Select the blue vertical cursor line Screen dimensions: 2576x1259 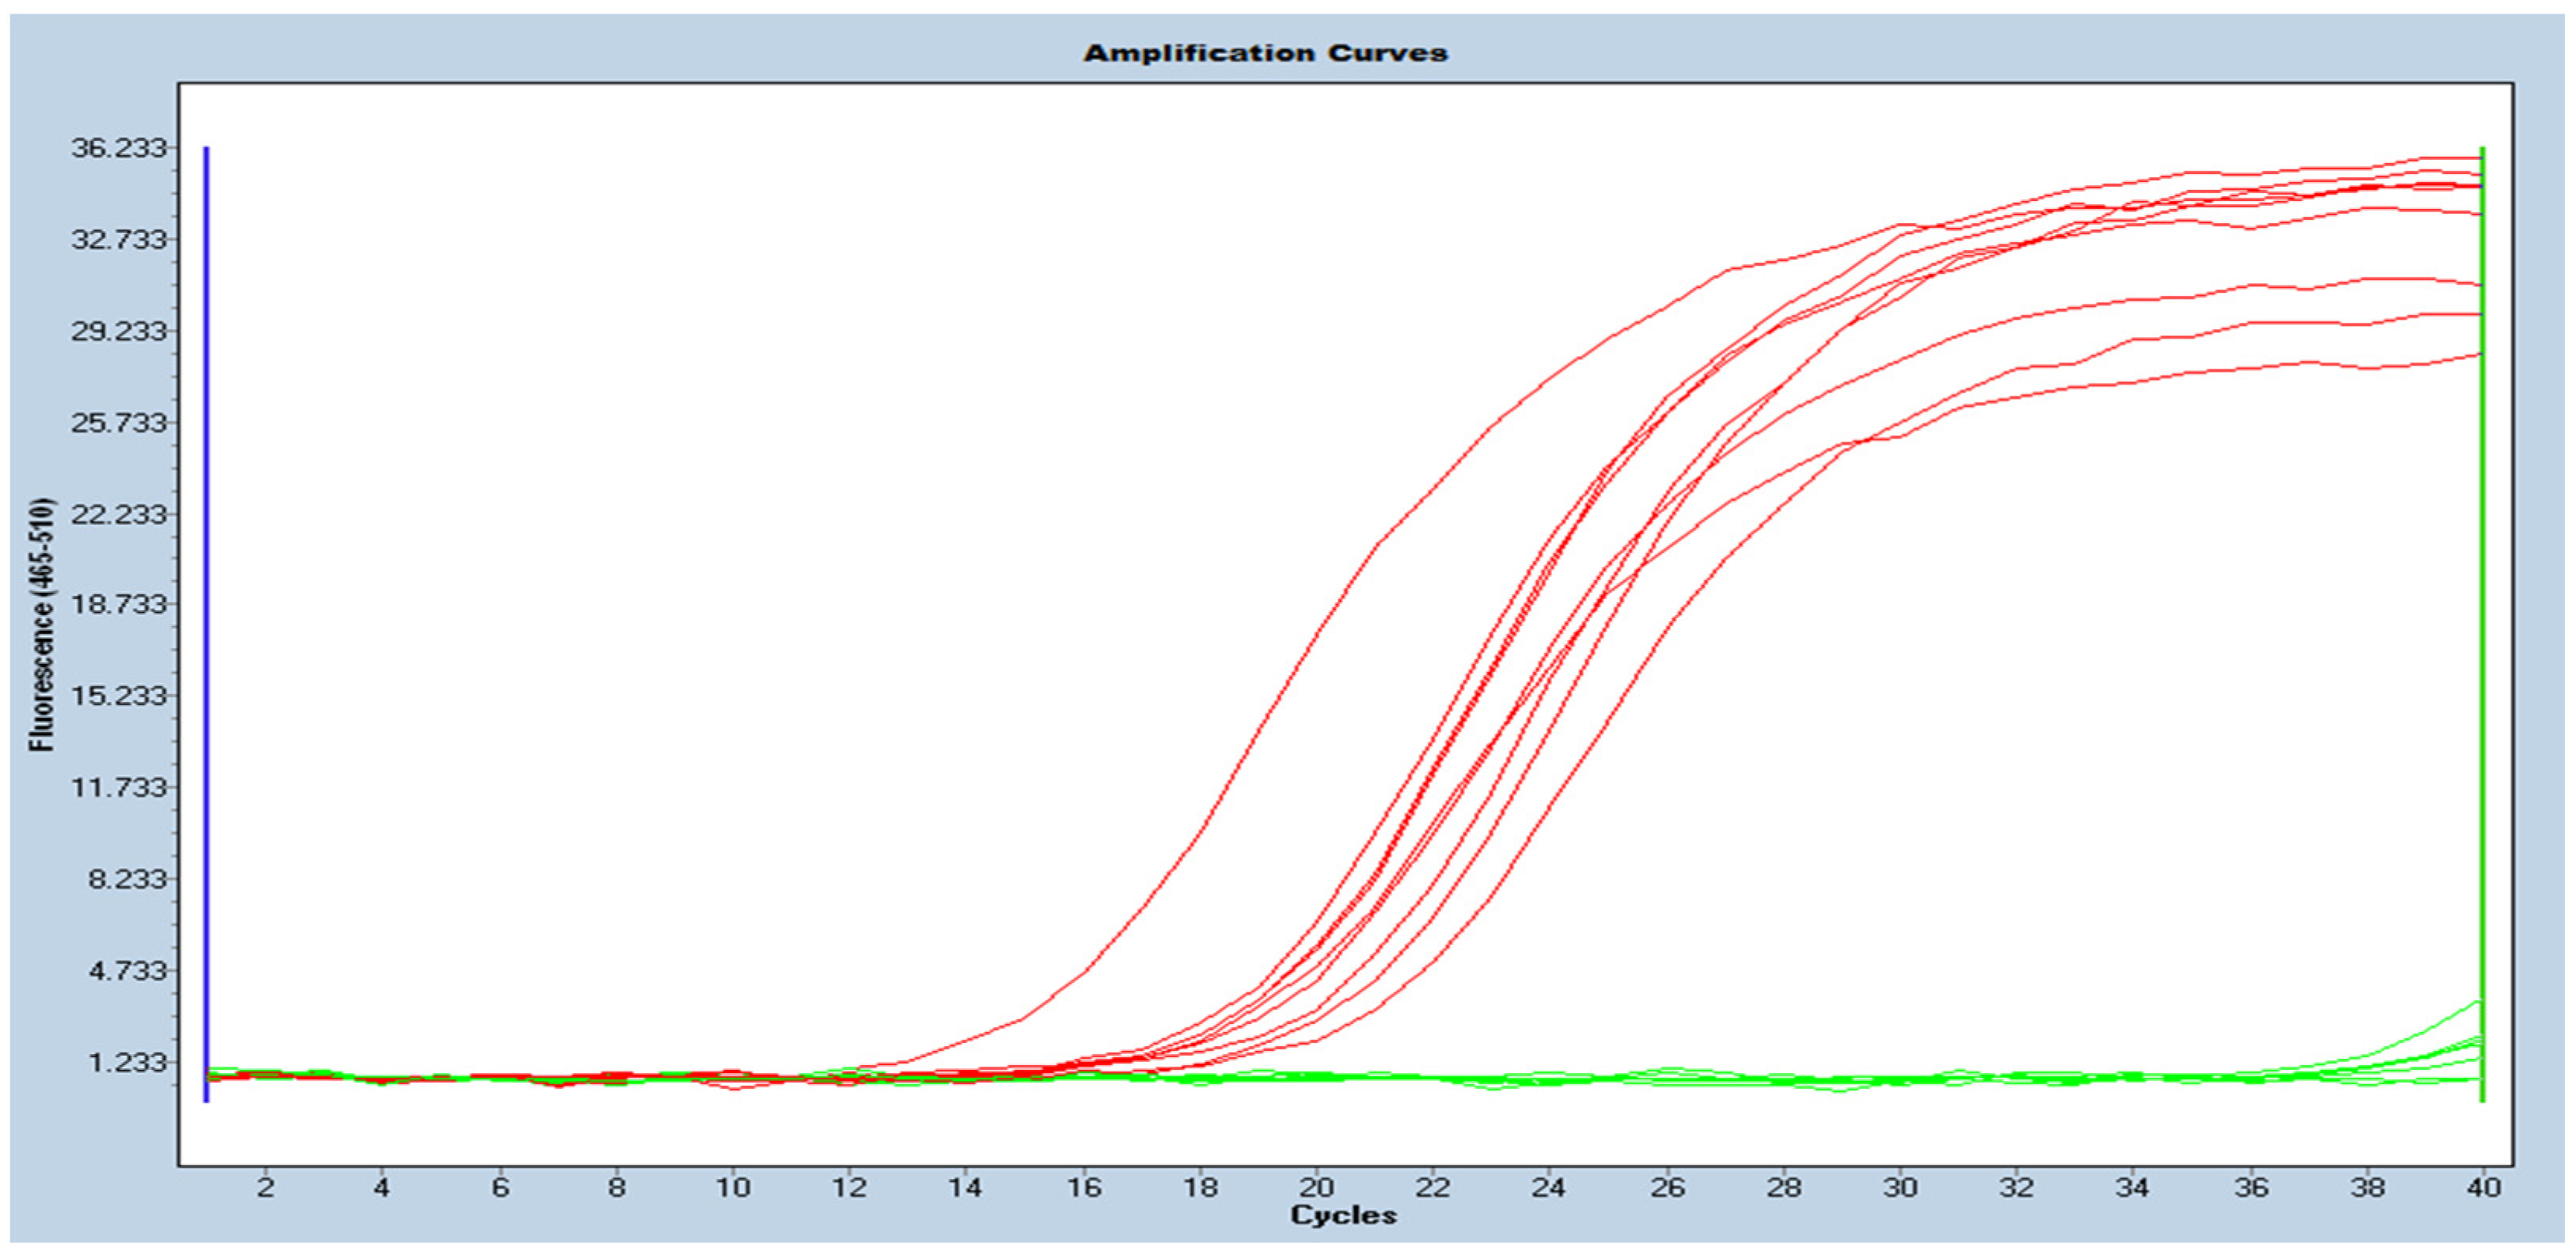[x=206, y=600]
